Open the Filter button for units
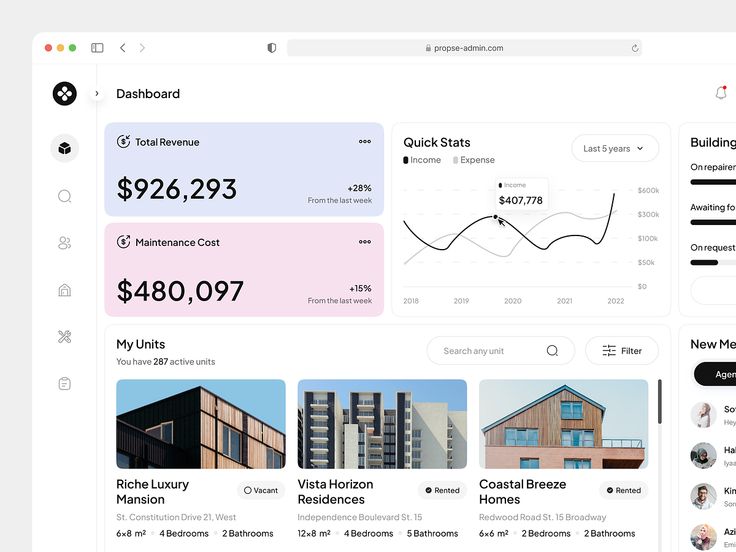The height and width of the screenshot is (552, 736). (622, 351)
